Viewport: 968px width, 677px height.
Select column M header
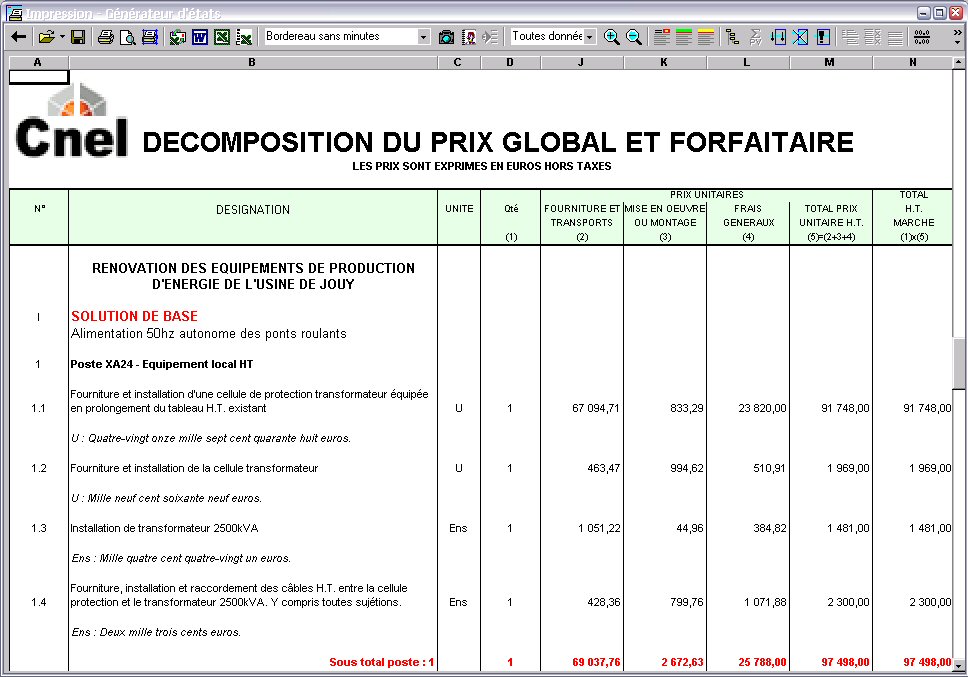click(x=830, y=63)
